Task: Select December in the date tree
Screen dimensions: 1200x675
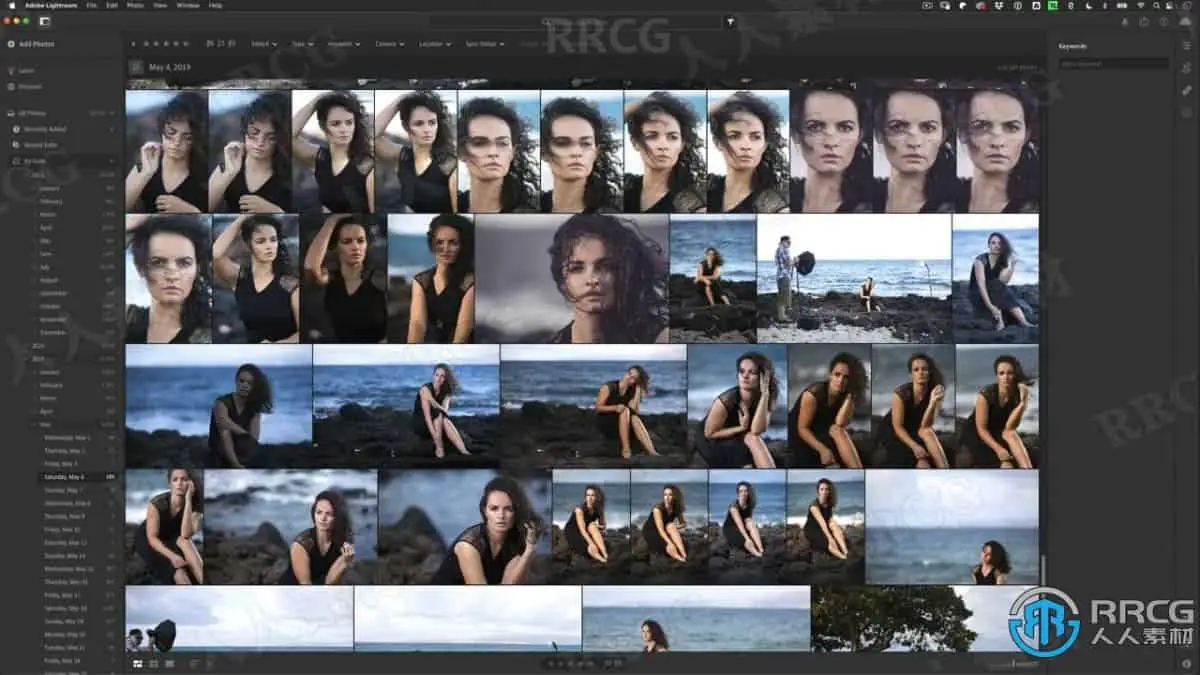Action: pyautogui.click(x=54, y=332)
